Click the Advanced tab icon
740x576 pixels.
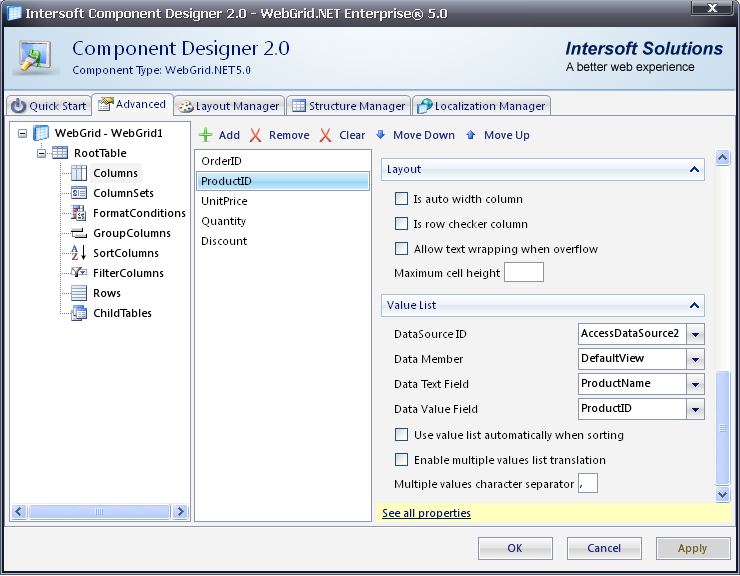[105, 104]
